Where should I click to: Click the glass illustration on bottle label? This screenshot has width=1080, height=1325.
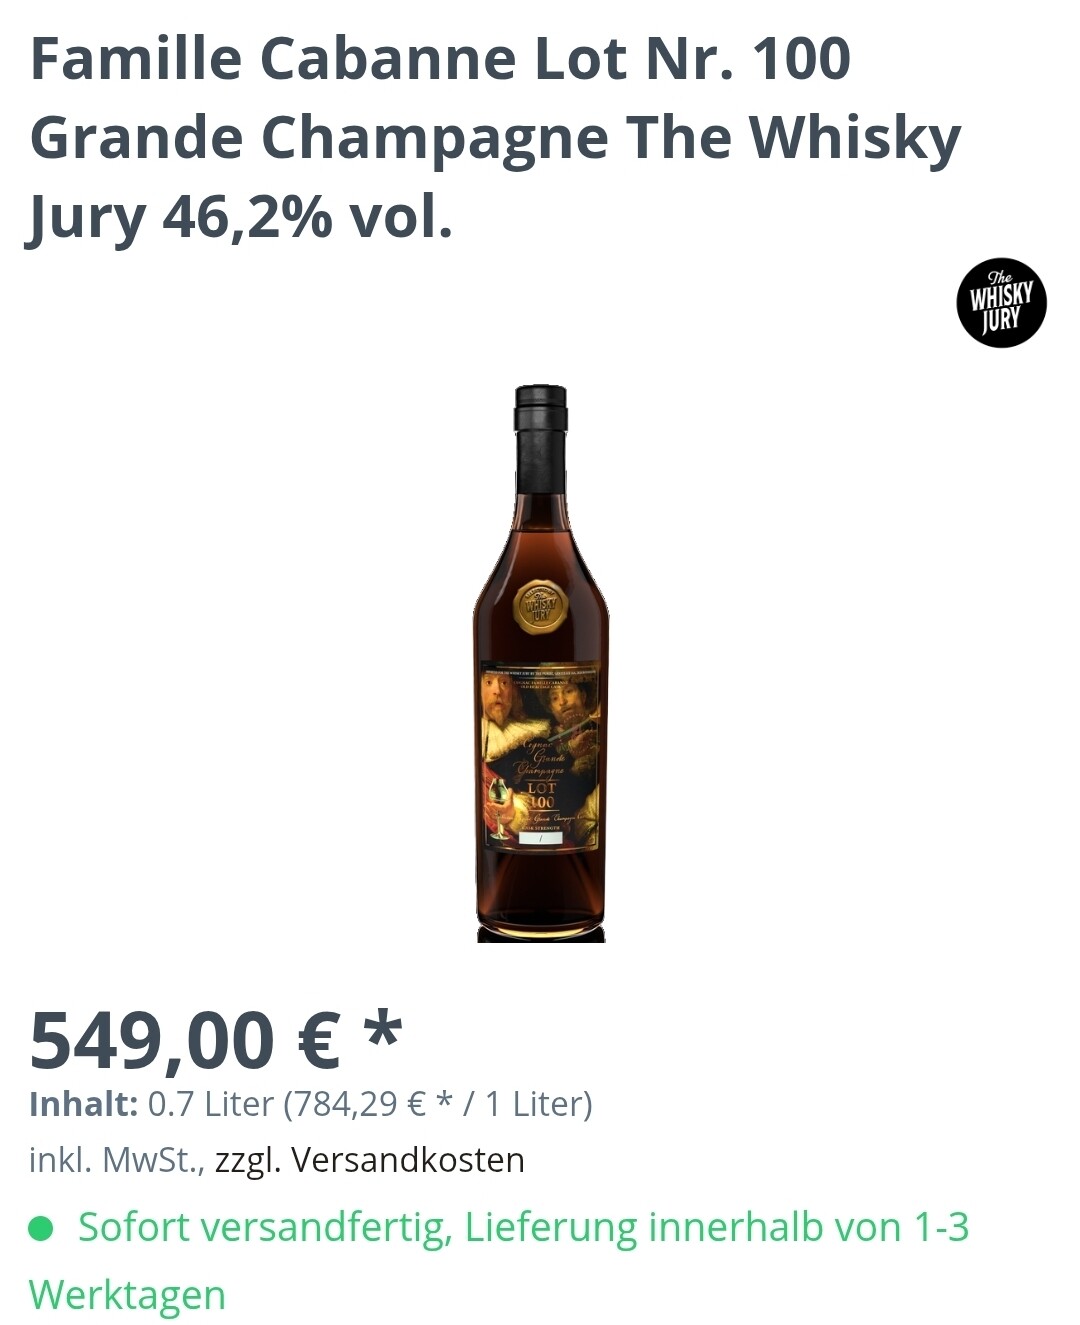coord(497,810)
